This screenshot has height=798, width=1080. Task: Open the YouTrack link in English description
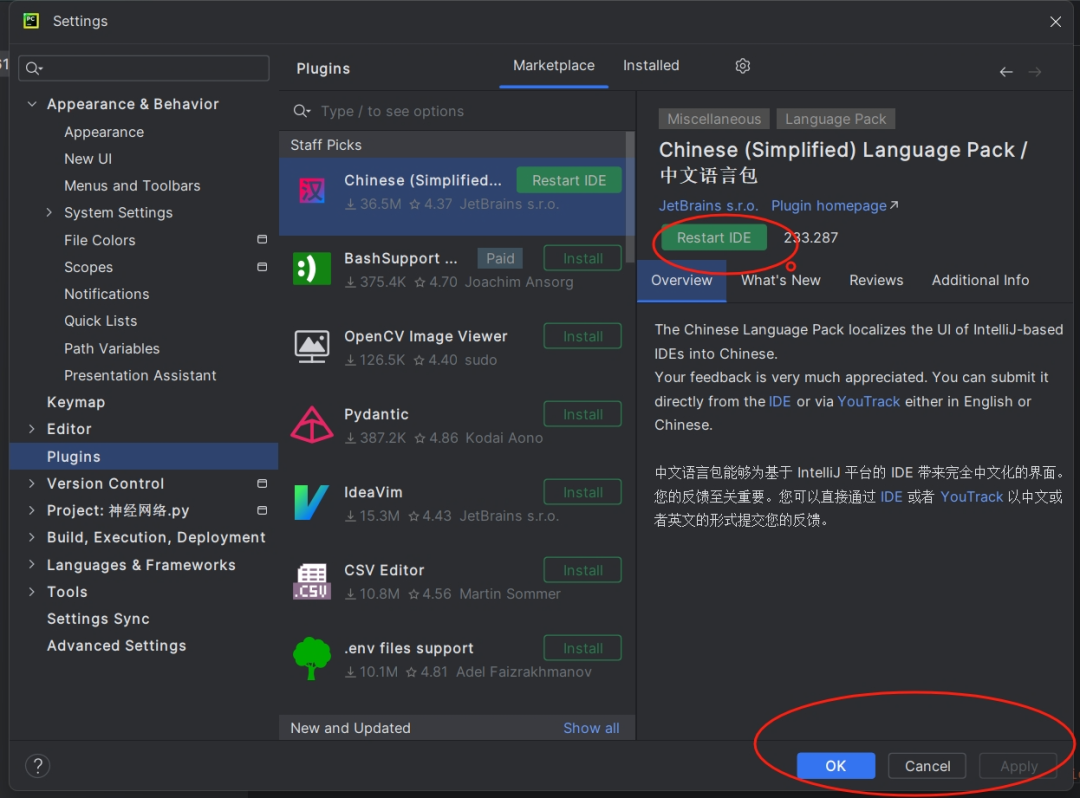click(868, 401)
